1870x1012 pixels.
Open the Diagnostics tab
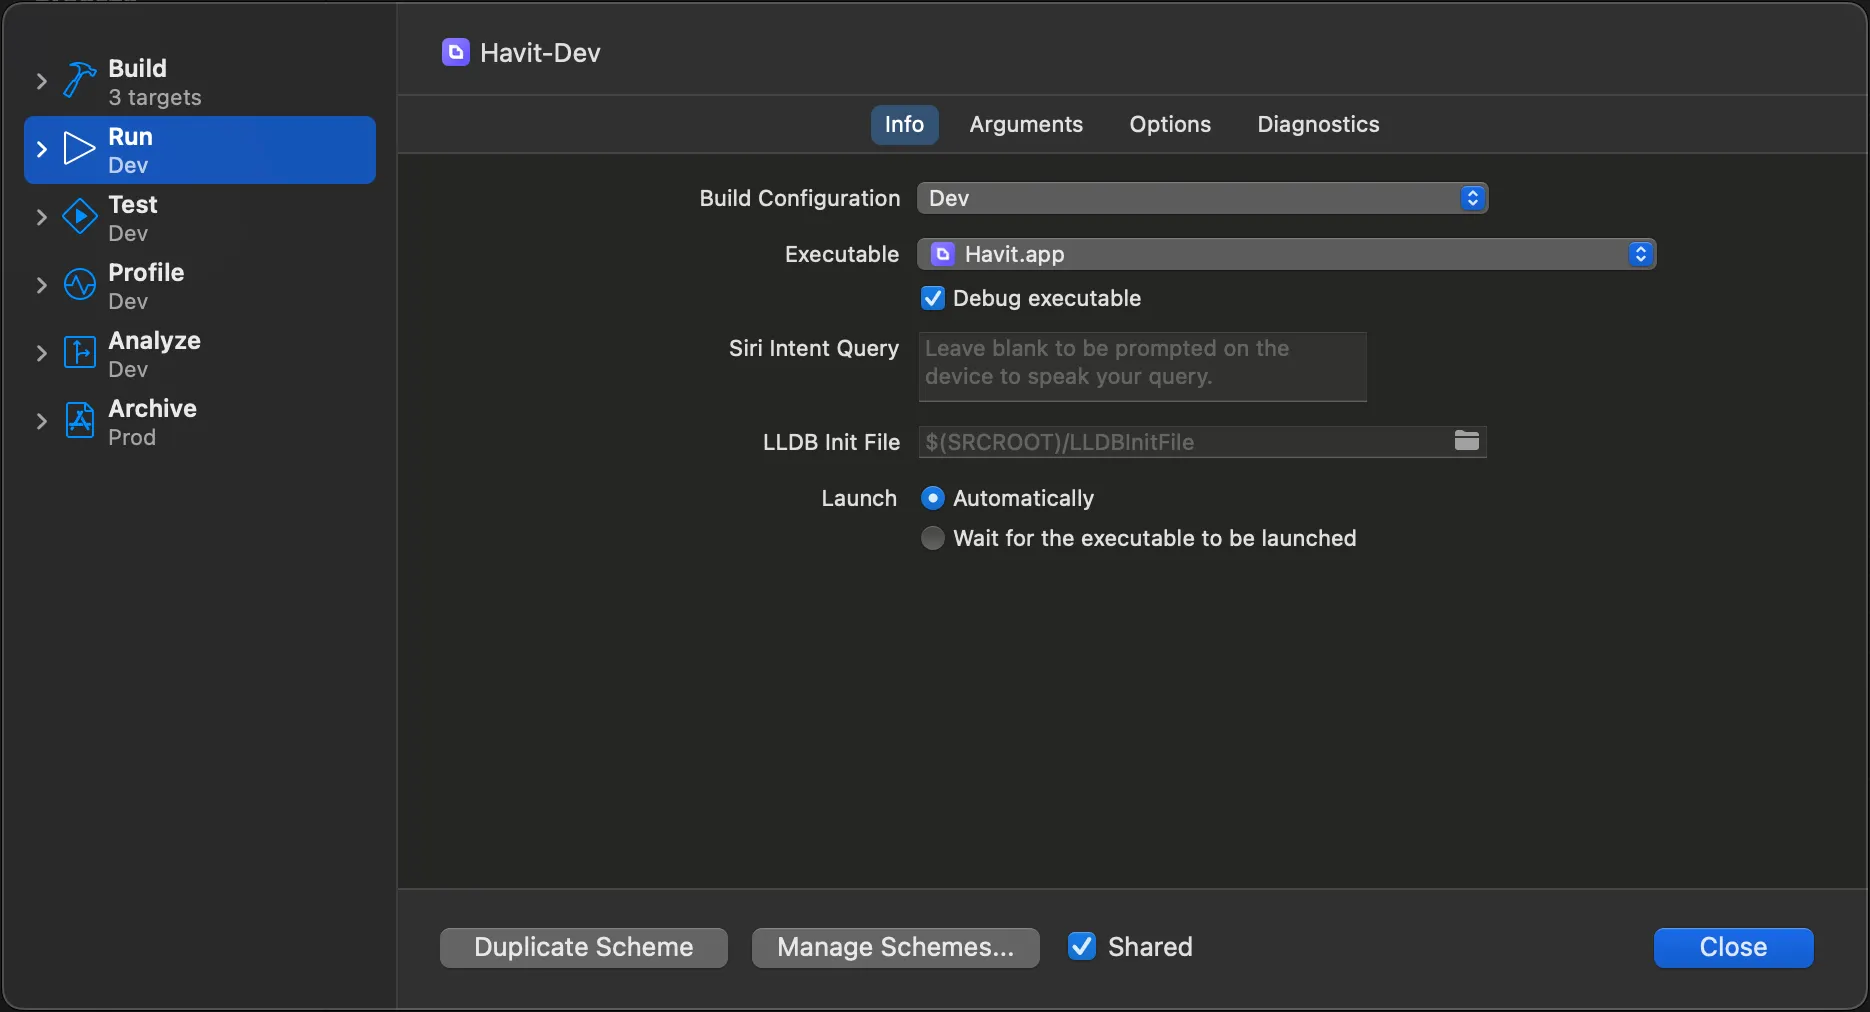click(x=1318, y=124)
